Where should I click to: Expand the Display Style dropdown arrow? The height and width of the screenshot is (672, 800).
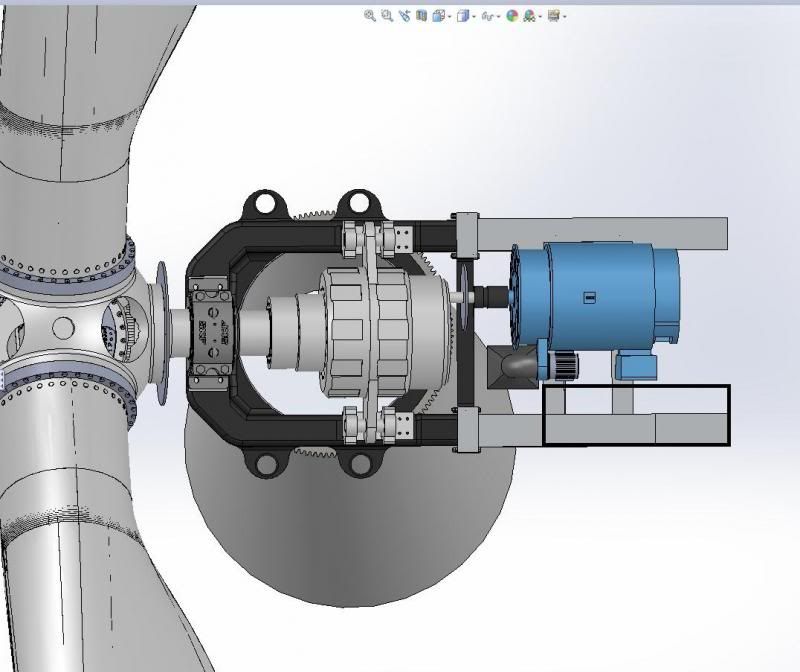tap(474, 17)
